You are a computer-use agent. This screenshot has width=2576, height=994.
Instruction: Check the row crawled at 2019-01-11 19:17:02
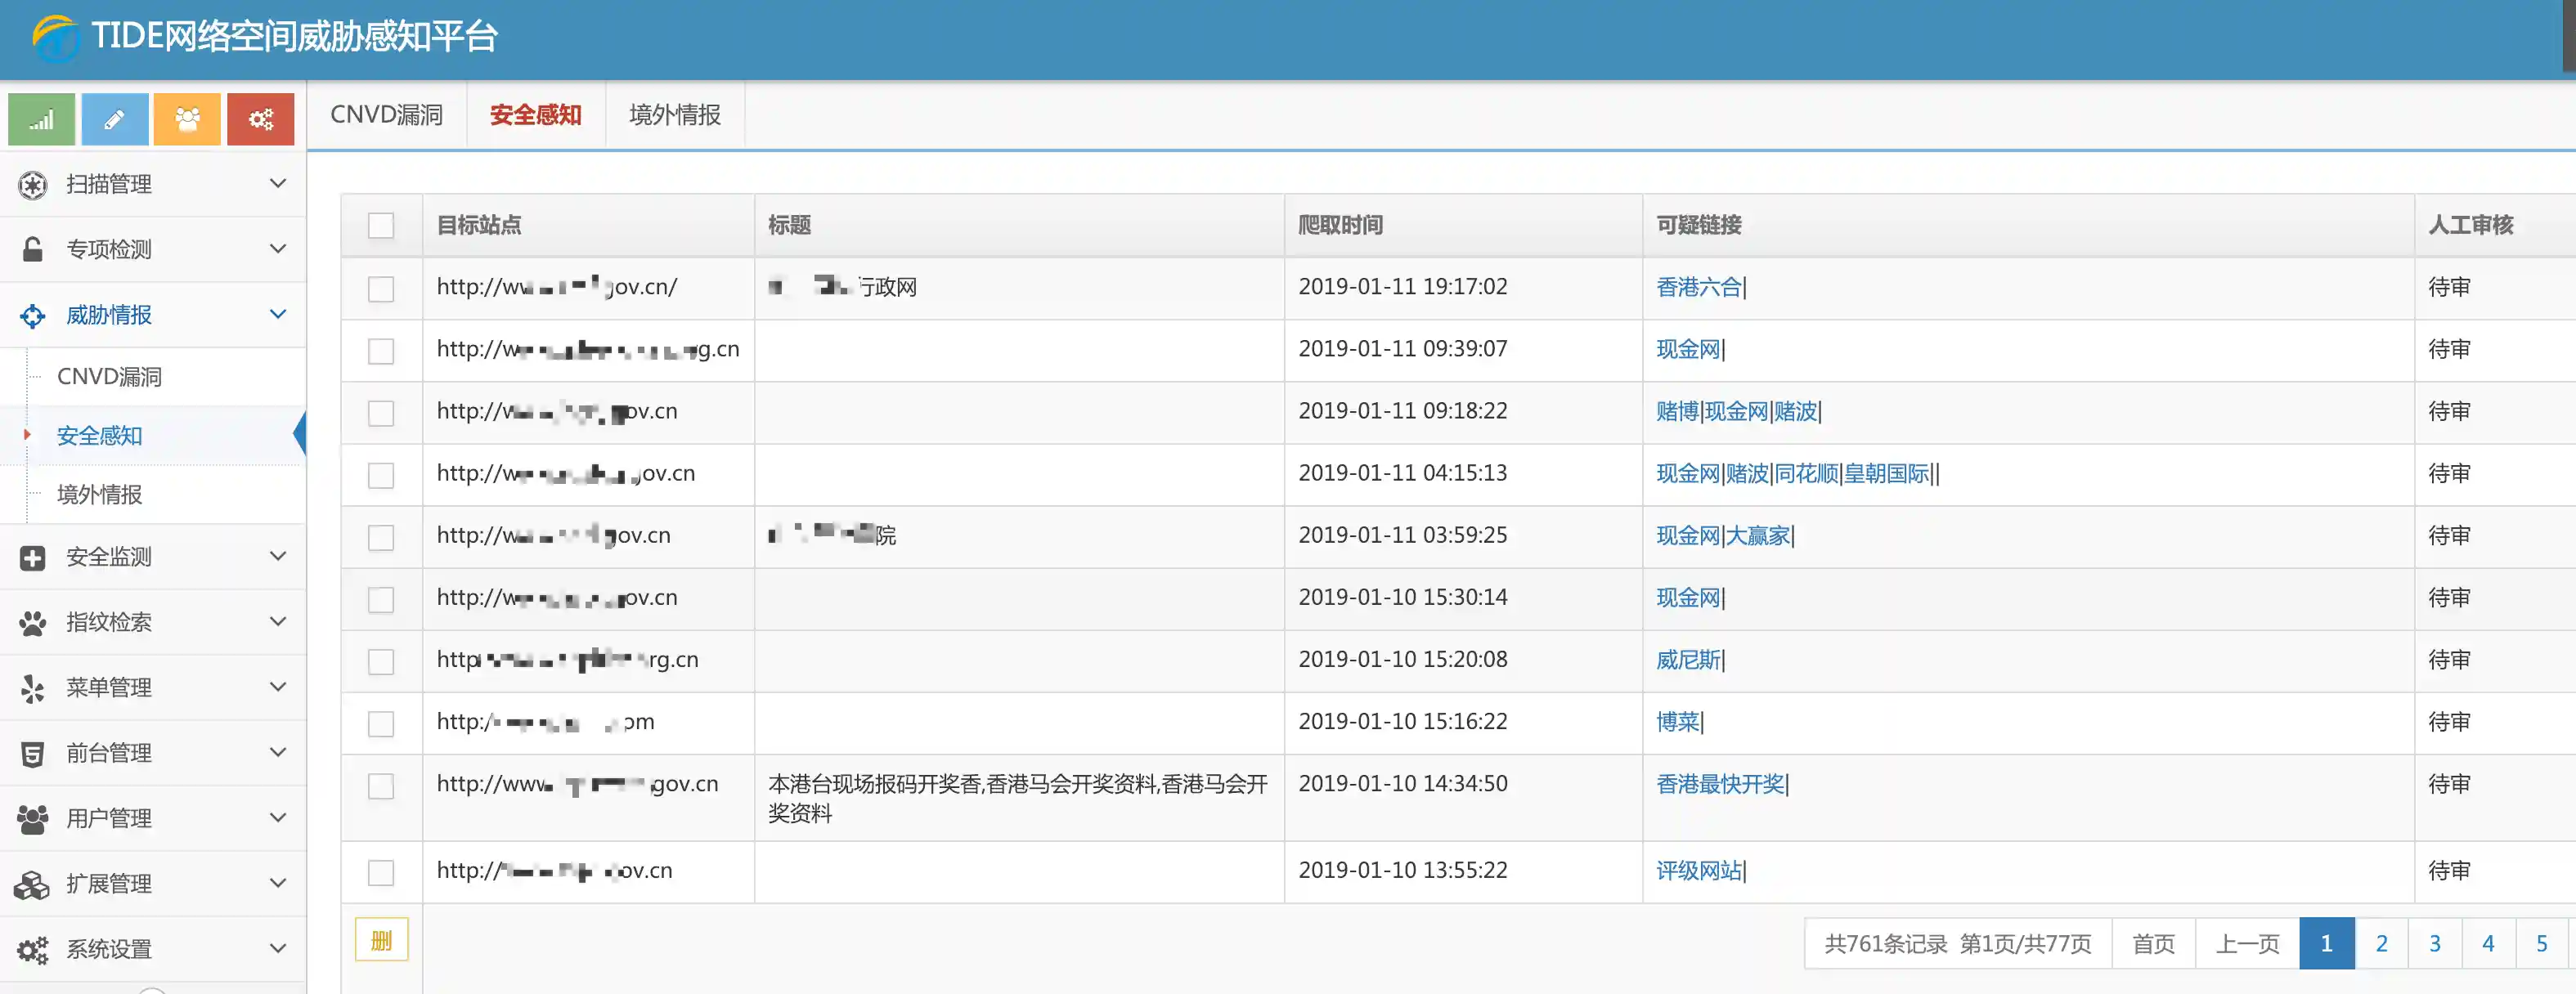381,289
